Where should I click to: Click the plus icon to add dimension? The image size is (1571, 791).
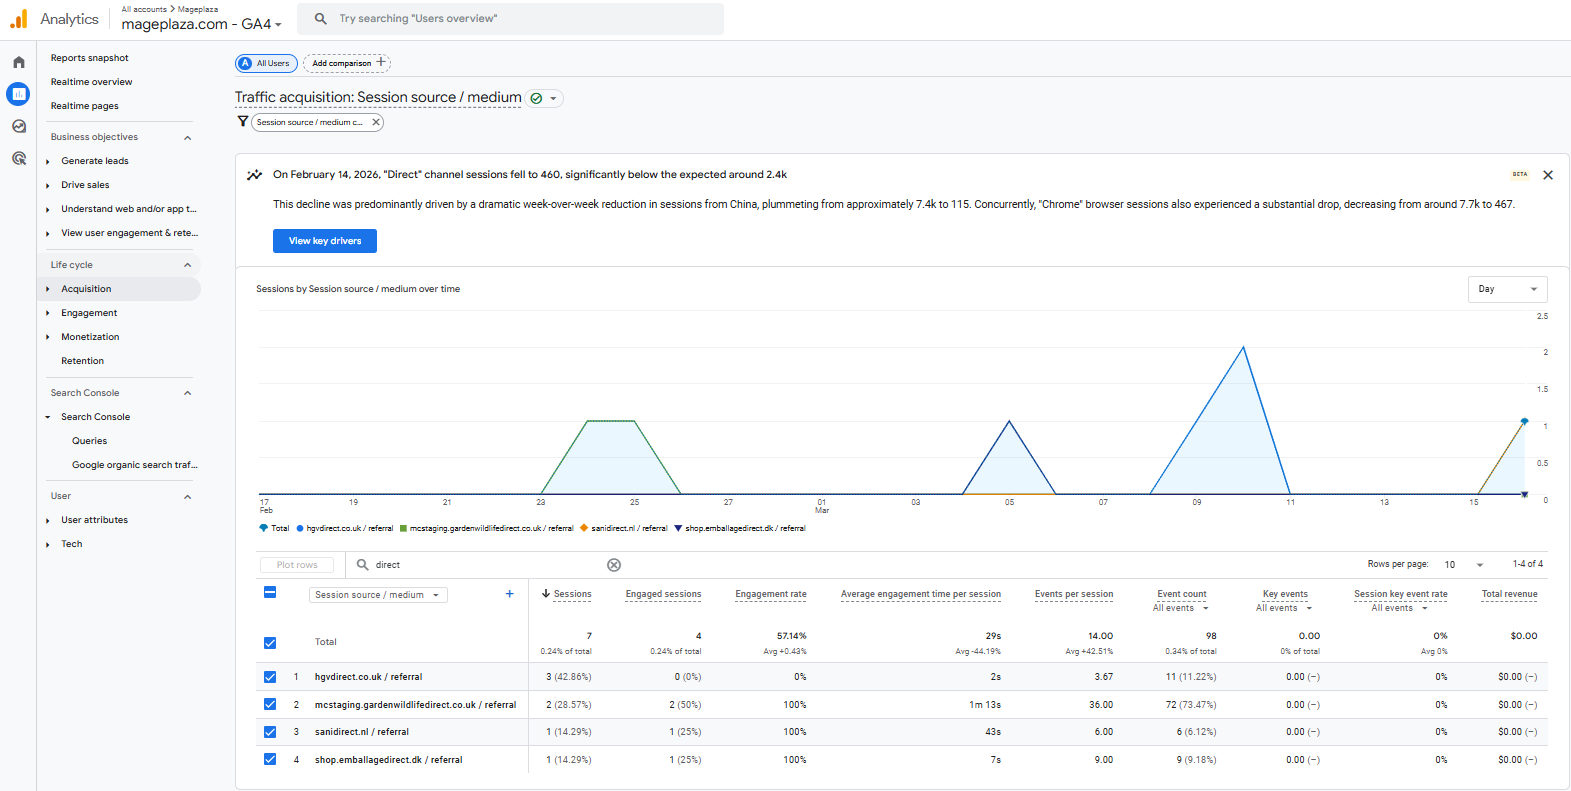click(x=509, y=594)
